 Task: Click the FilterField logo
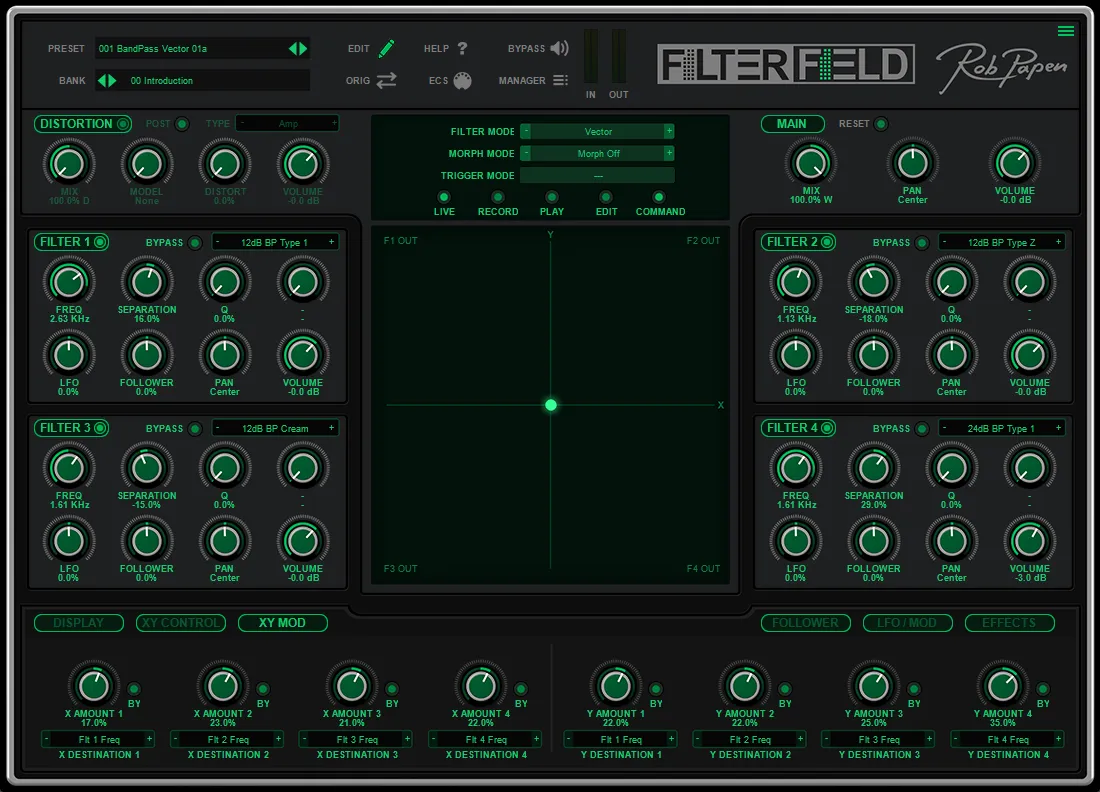point(786,65)
